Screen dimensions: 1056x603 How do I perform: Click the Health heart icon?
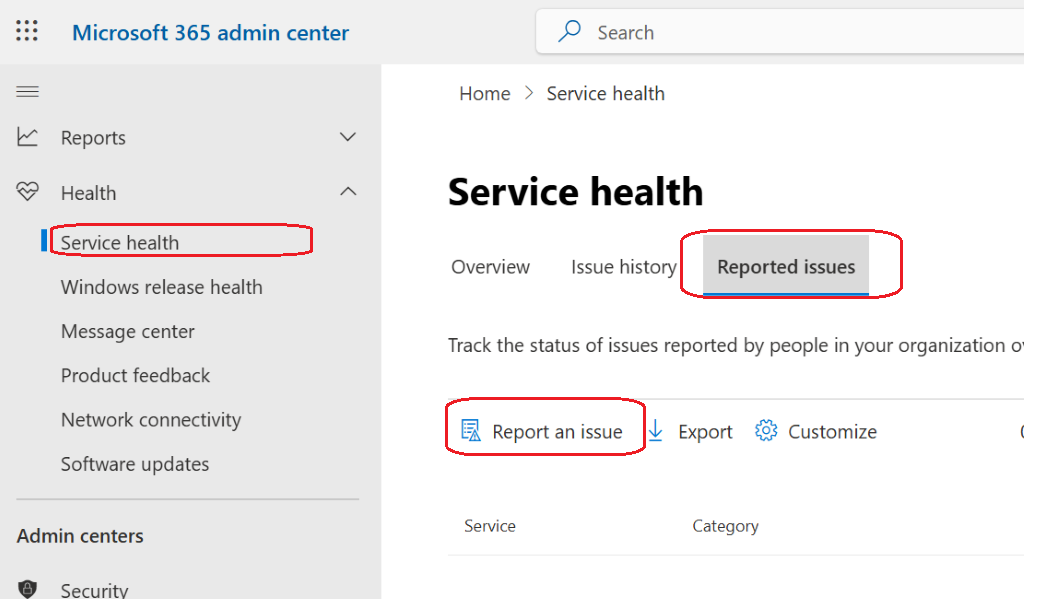[x=28, y=192]
